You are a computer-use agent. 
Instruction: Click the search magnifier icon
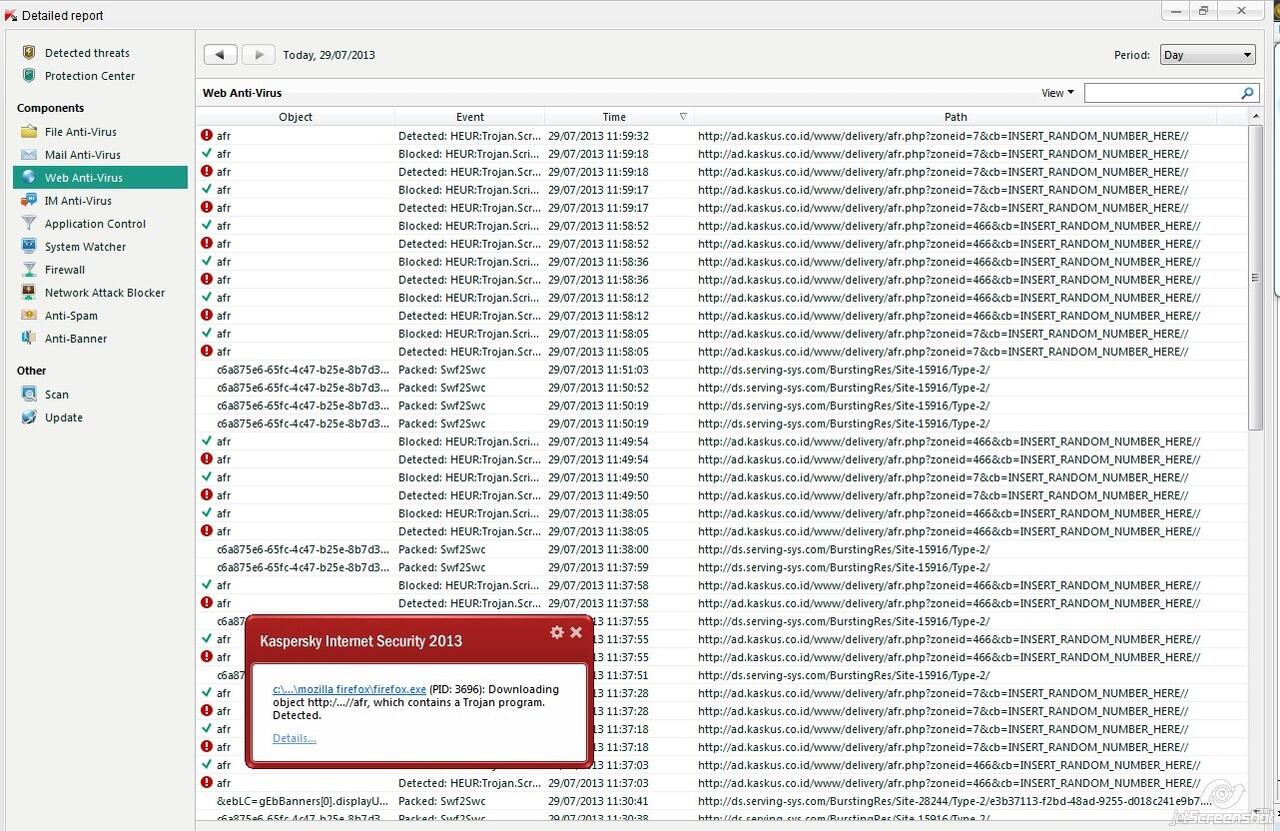(1247, 93)
